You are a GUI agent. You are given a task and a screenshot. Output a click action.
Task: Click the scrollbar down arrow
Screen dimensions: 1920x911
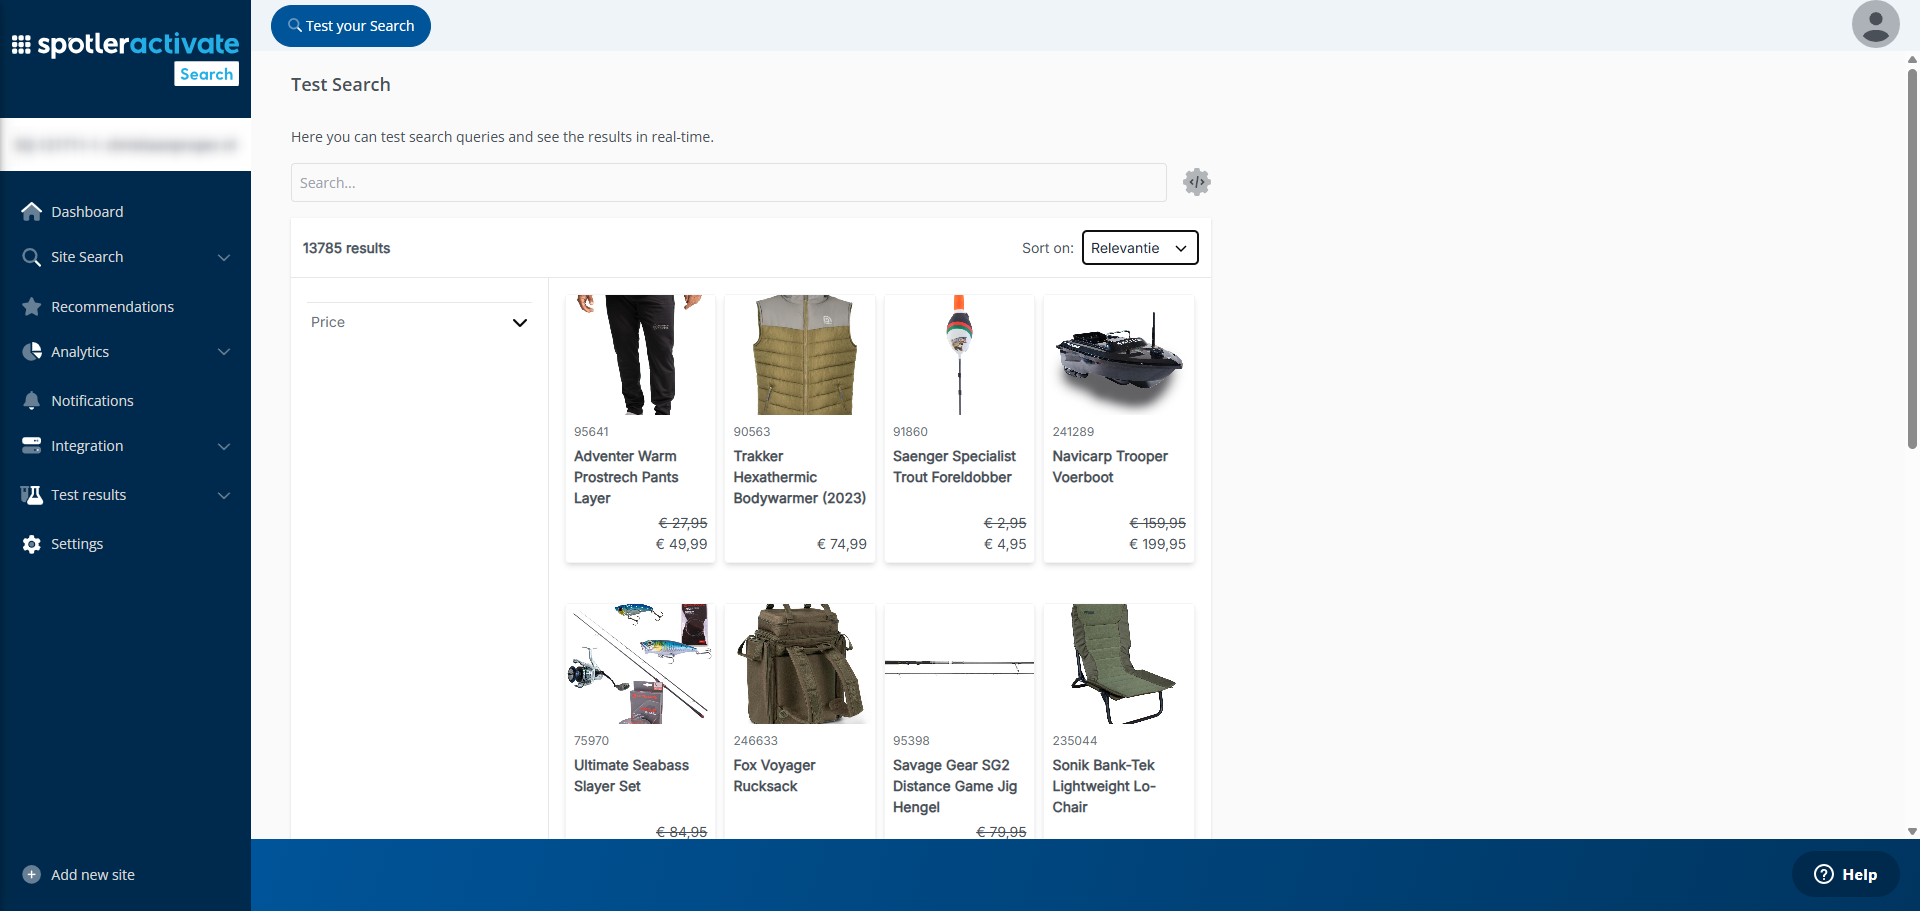[x=1912, y=831]
